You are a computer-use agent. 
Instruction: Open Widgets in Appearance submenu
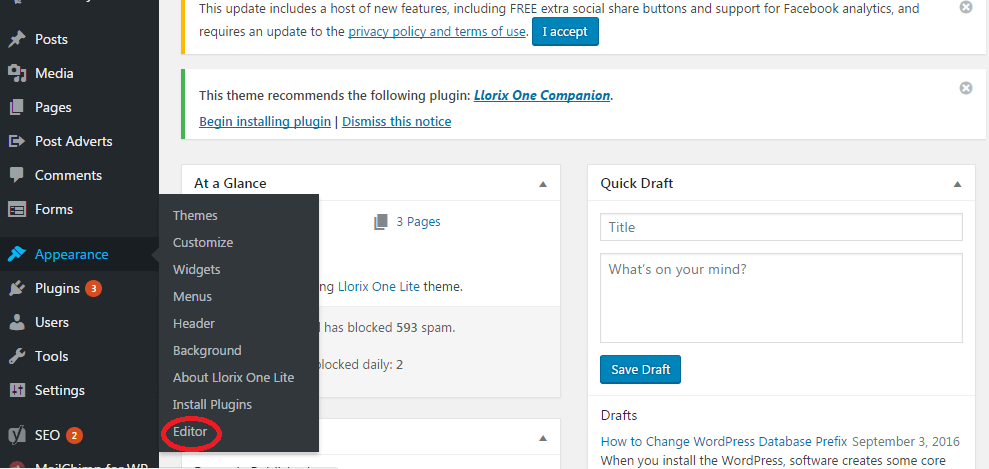click(x=197, y=270)
